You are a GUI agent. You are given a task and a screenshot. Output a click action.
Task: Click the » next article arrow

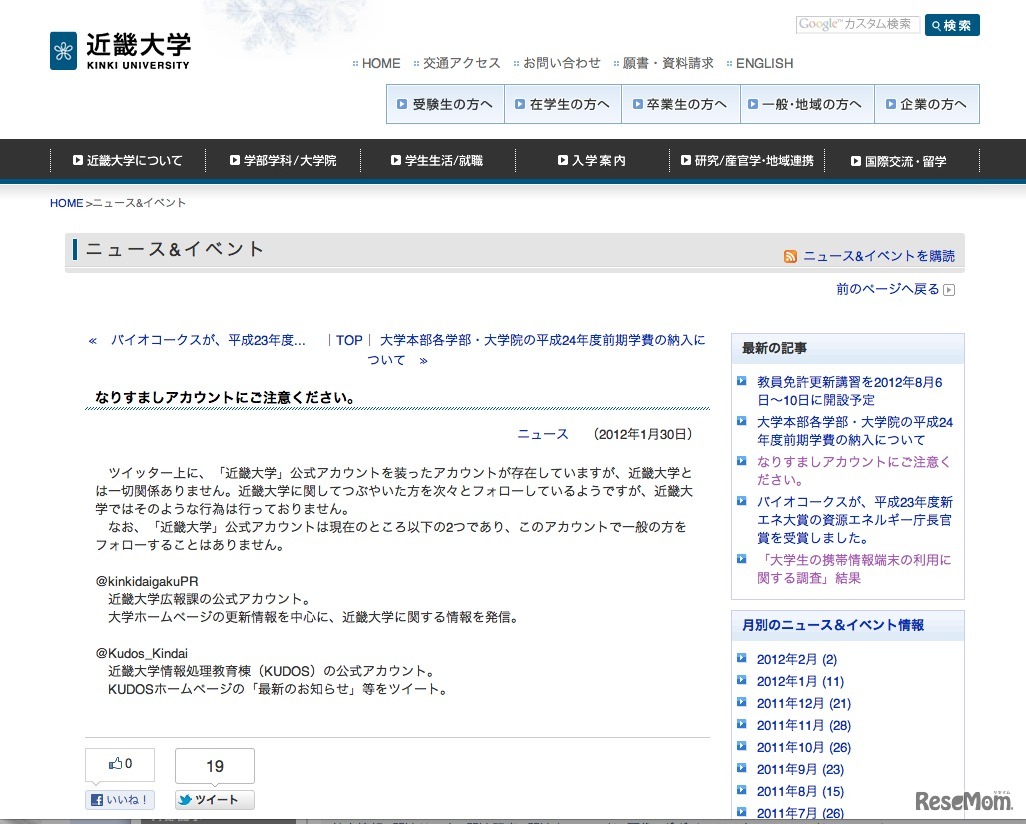tap(423, 360)
